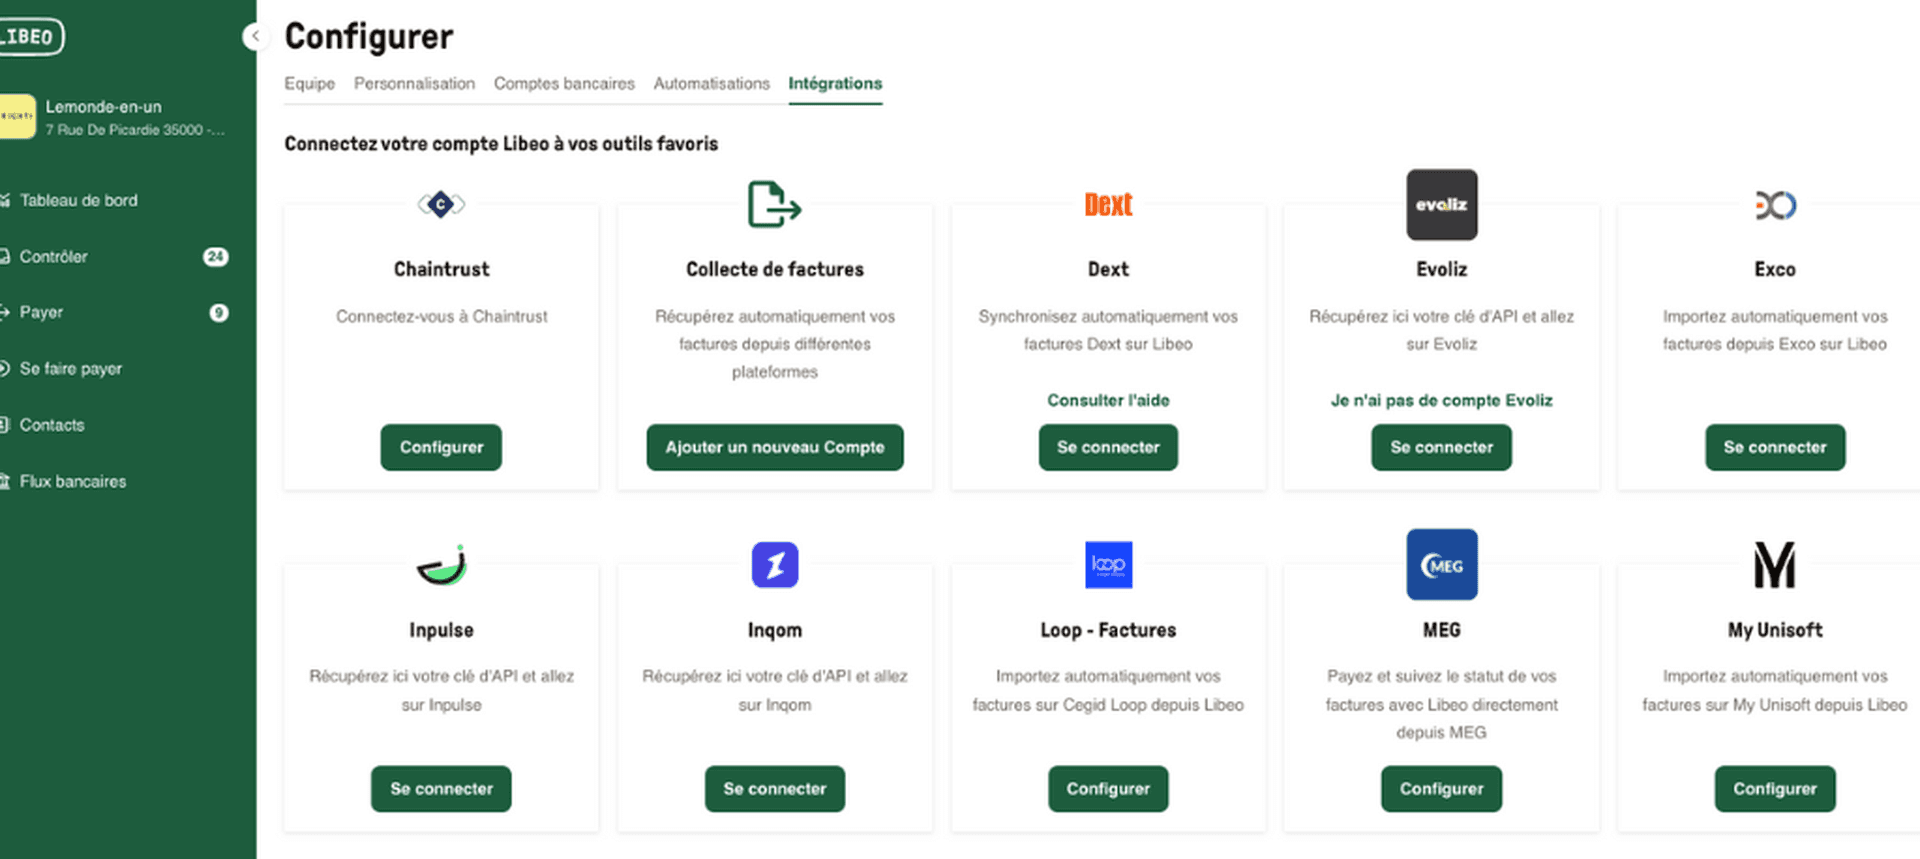
Task: Click the Chaintrust logo icon
Action: click(441, 204)
